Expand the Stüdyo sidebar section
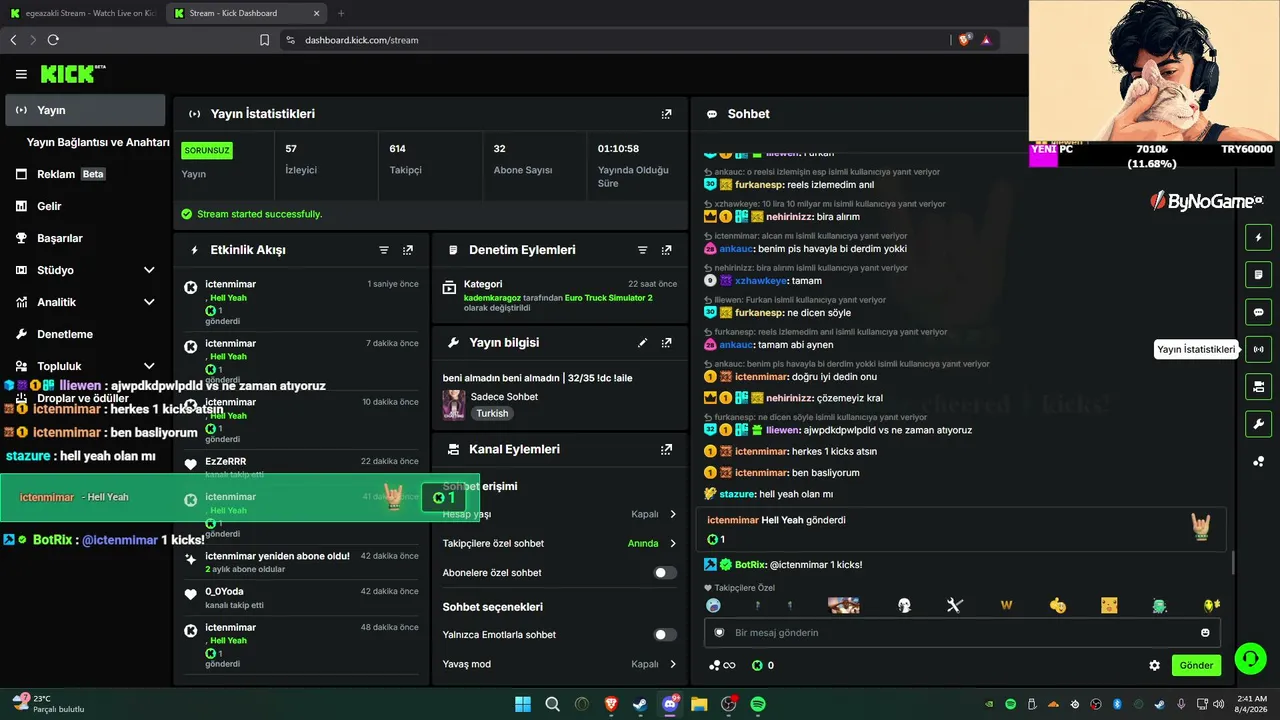The width and height of the screenshot is (1280, 720). (x=149, y=270)
